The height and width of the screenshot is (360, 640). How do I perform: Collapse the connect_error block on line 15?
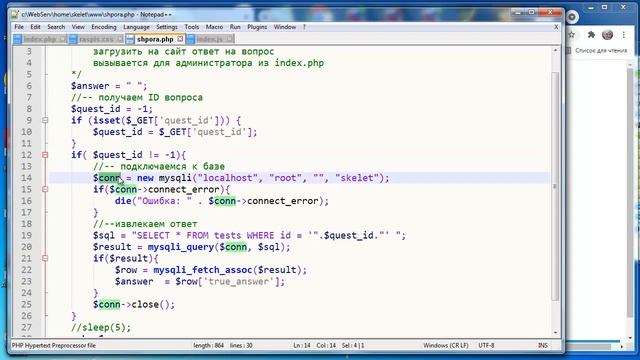click(x=45, y=189)
